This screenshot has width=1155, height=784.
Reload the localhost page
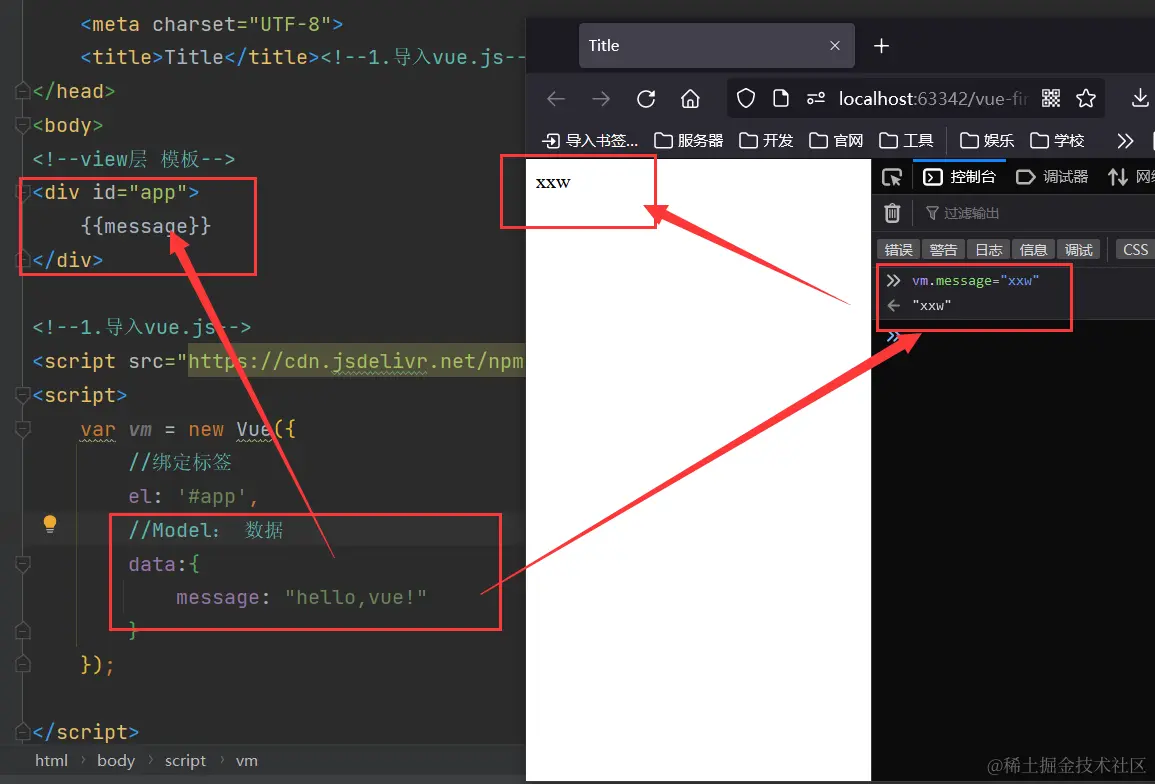(x=646, y=98)
